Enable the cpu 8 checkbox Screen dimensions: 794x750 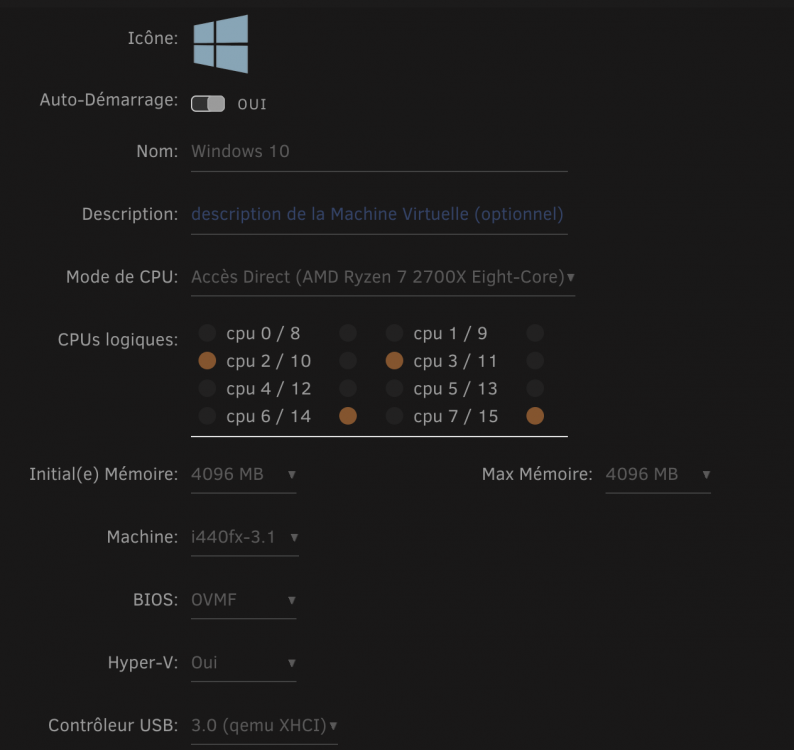(x=348, y=333)
